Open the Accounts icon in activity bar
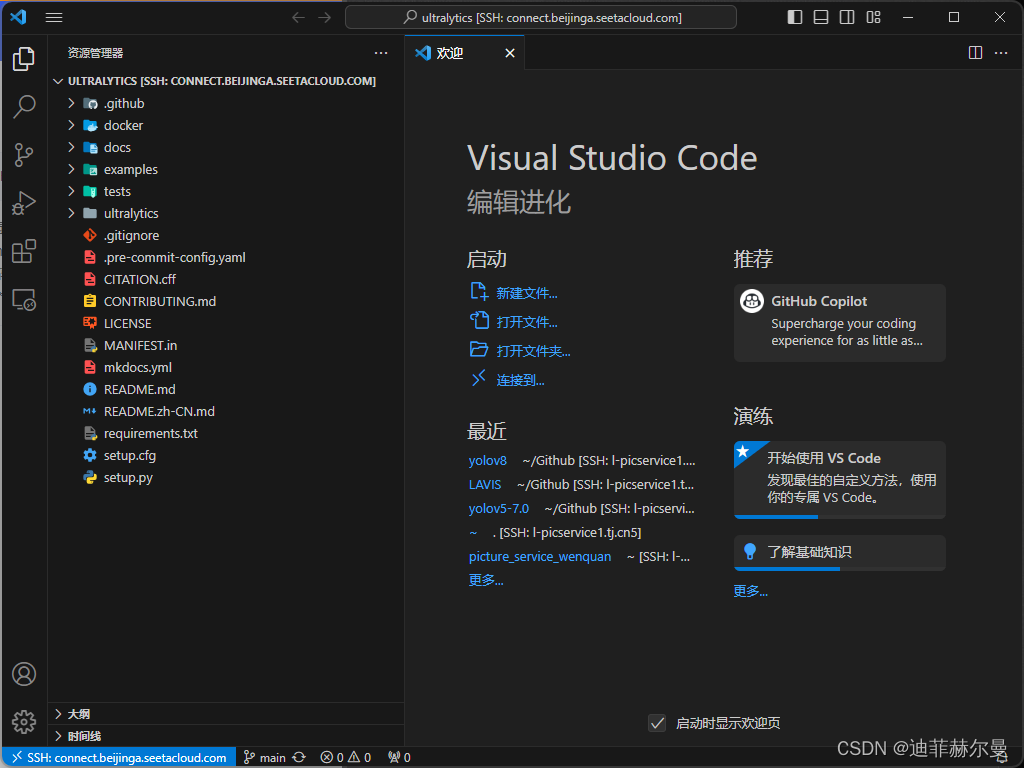Image resolution: width=1024 pixels, height=768 pixels. pos(24,674)
